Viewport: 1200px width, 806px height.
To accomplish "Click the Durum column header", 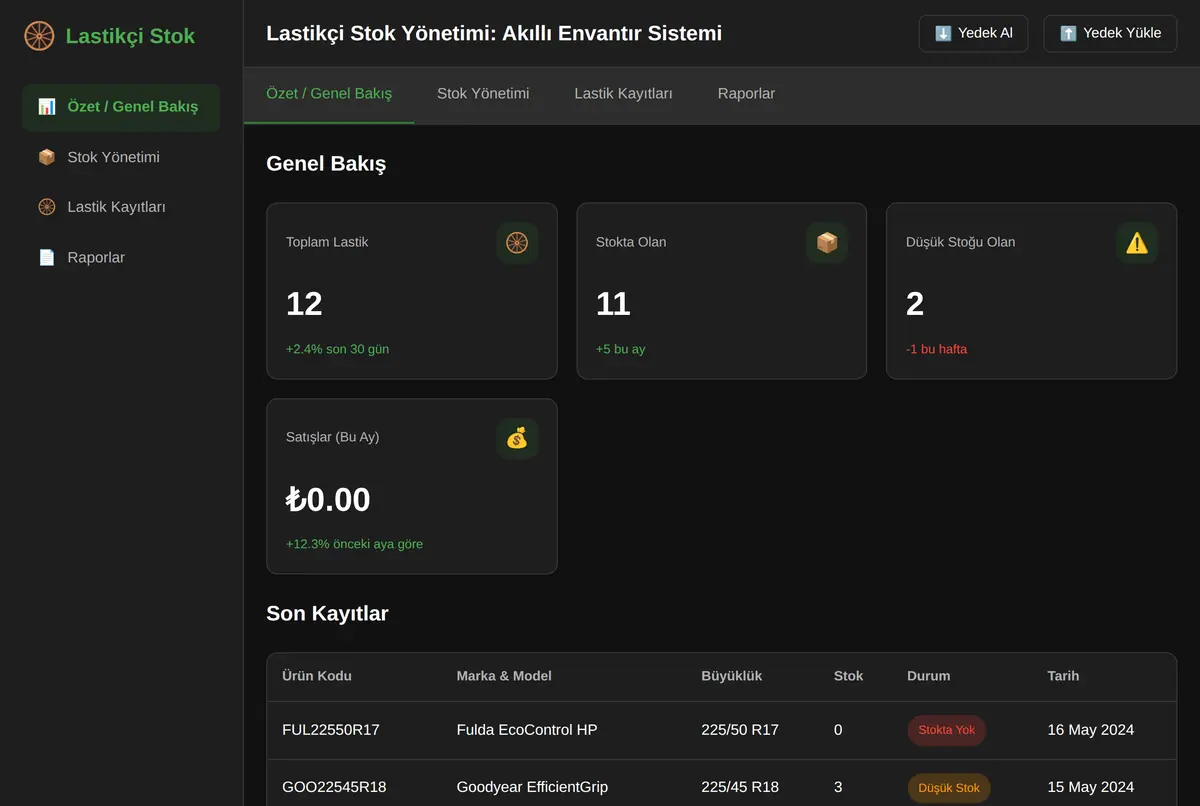I will 928,676.
